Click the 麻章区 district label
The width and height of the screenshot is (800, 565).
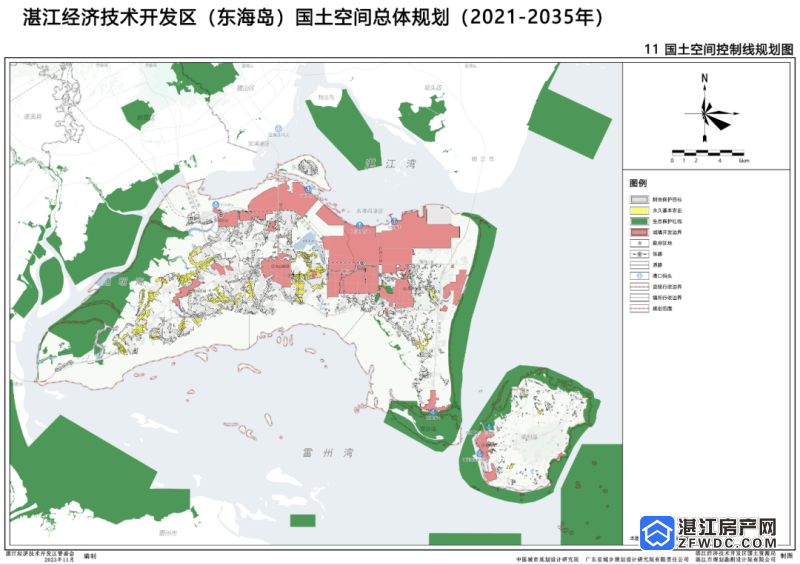[x=145, y=117]
